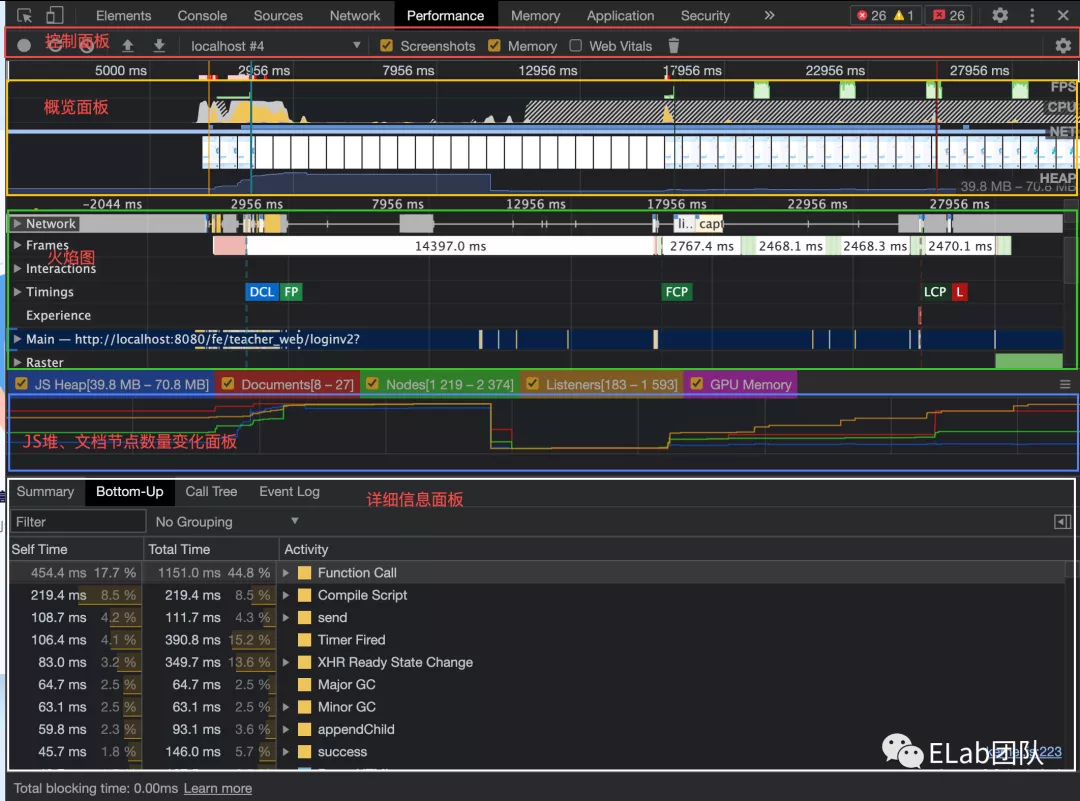Expand the Raster track
Screen dimensions: 1080x801
[x=17, y=362]
